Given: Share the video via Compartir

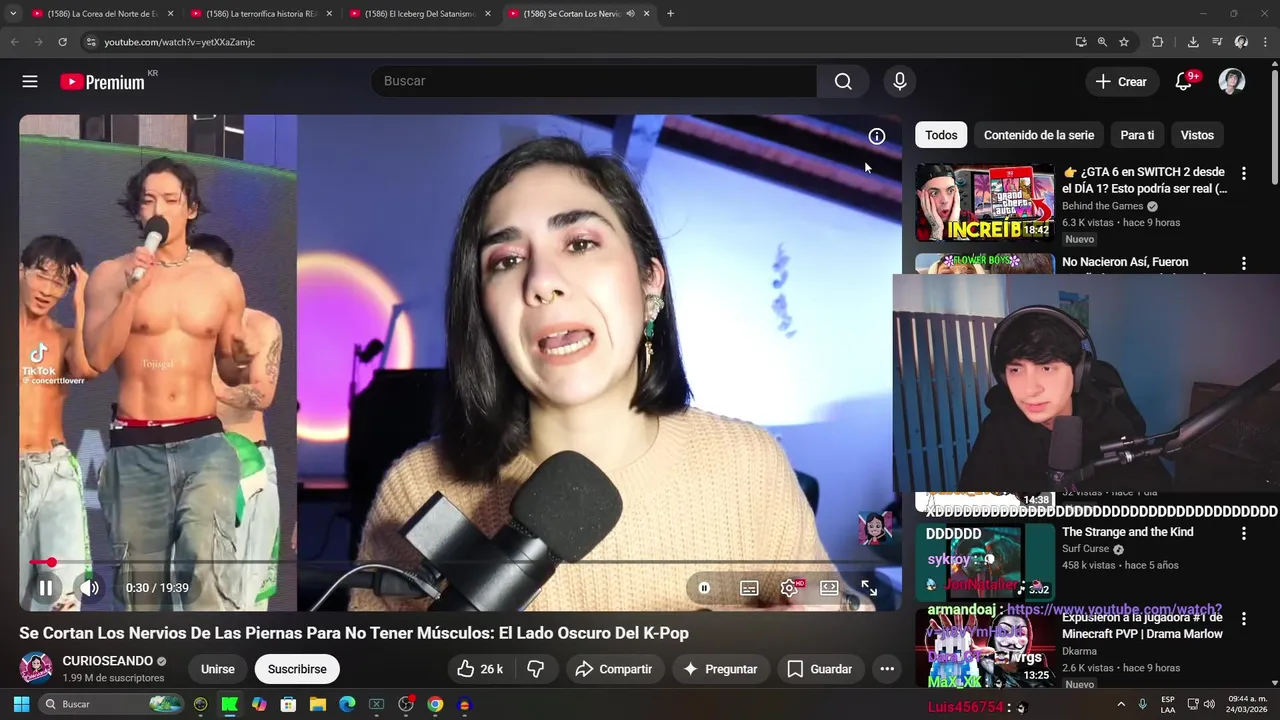Looking at the screenshot, I should click(613, 669).
